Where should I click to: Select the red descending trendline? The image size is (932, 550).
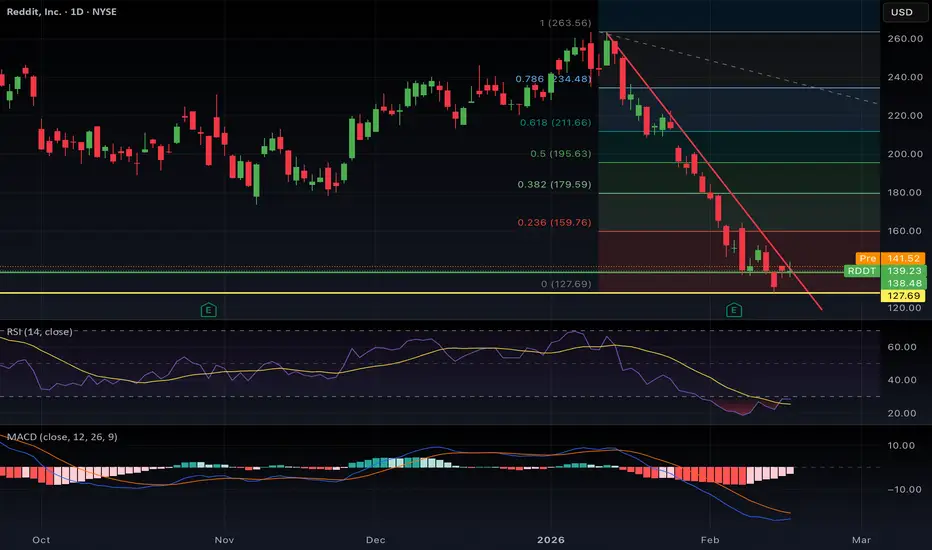pos(713,171)
